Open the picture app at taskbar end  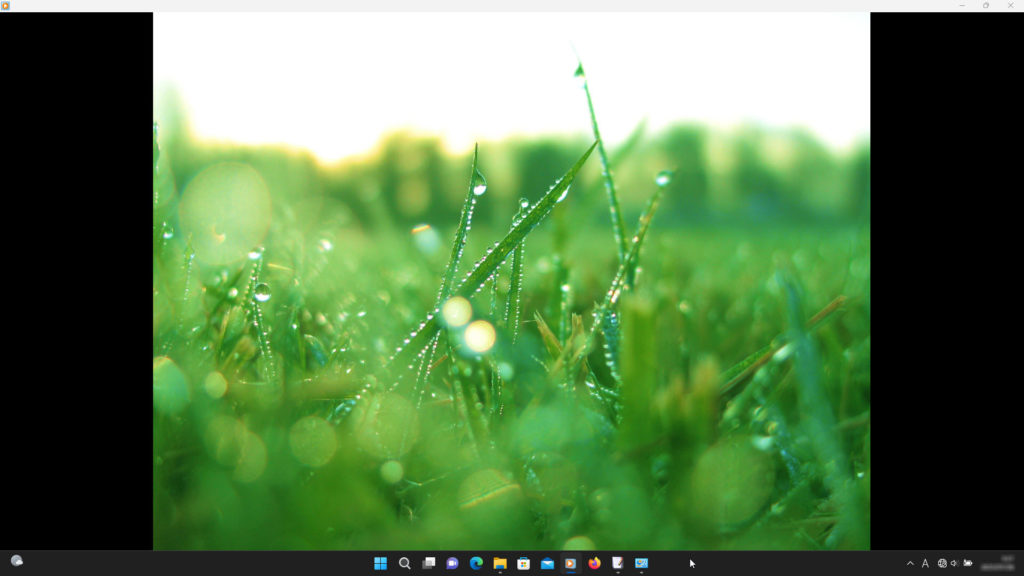pyautogui.click(x=641, y=563)
